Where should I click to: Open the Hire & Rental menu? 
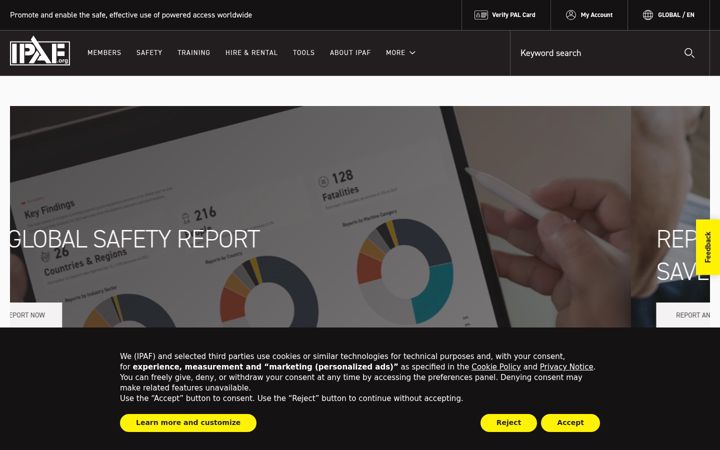click(251, 53)
